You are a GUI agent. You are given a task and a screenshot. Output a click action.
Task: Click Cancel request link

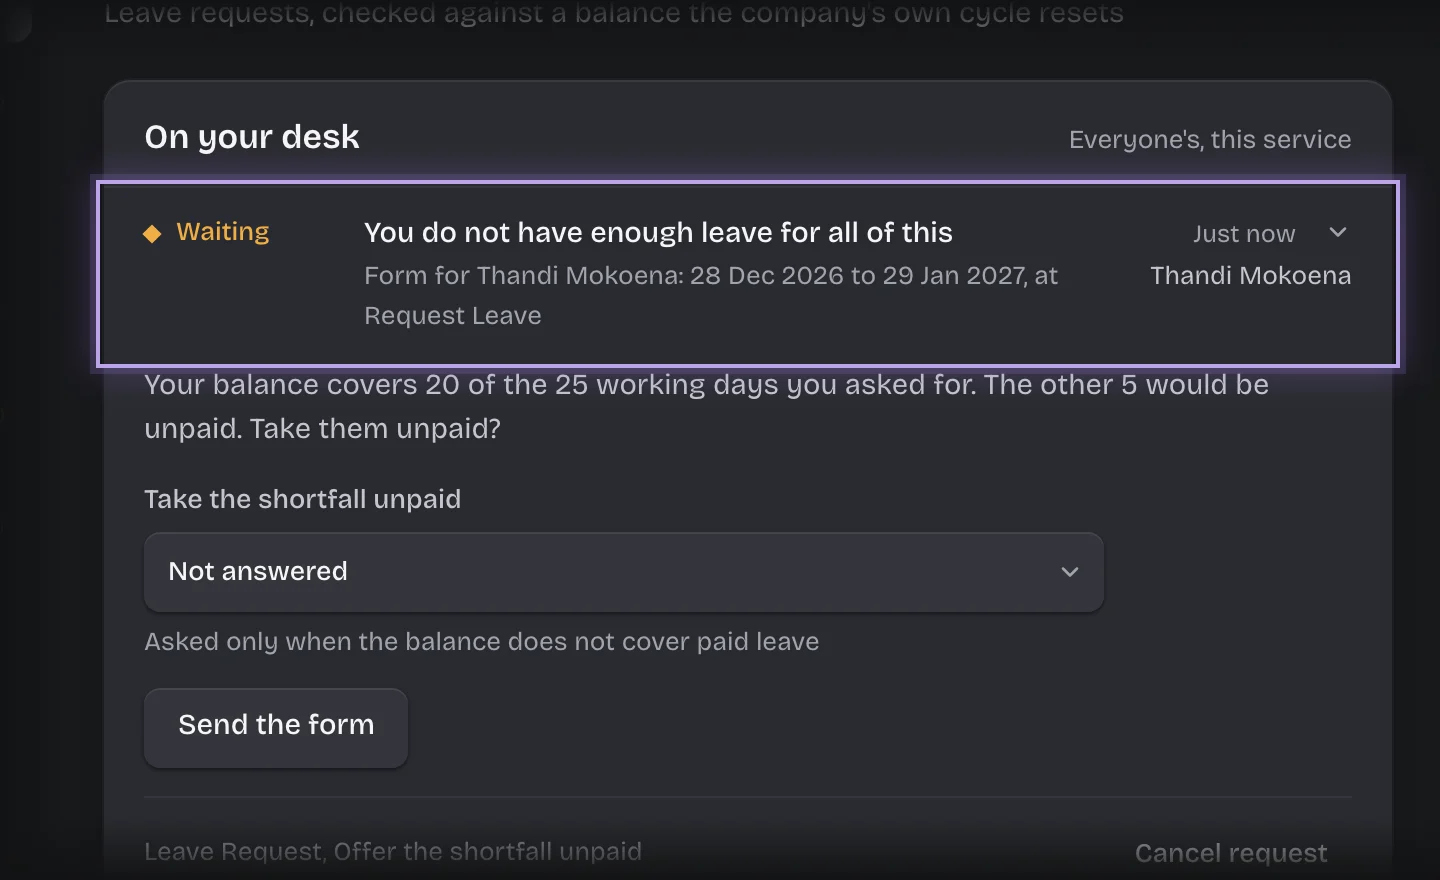click(x=1231, y=853)
